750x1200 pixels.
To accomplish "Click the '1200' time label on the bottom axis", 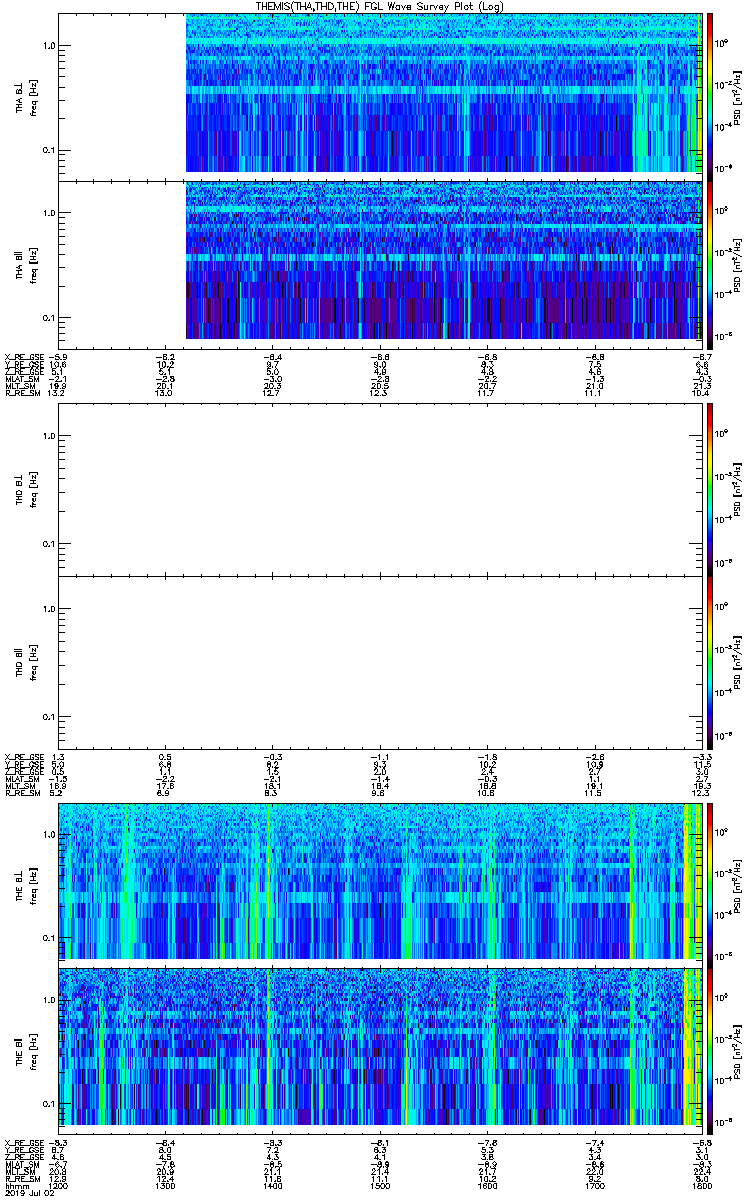I will point(57,1186).
